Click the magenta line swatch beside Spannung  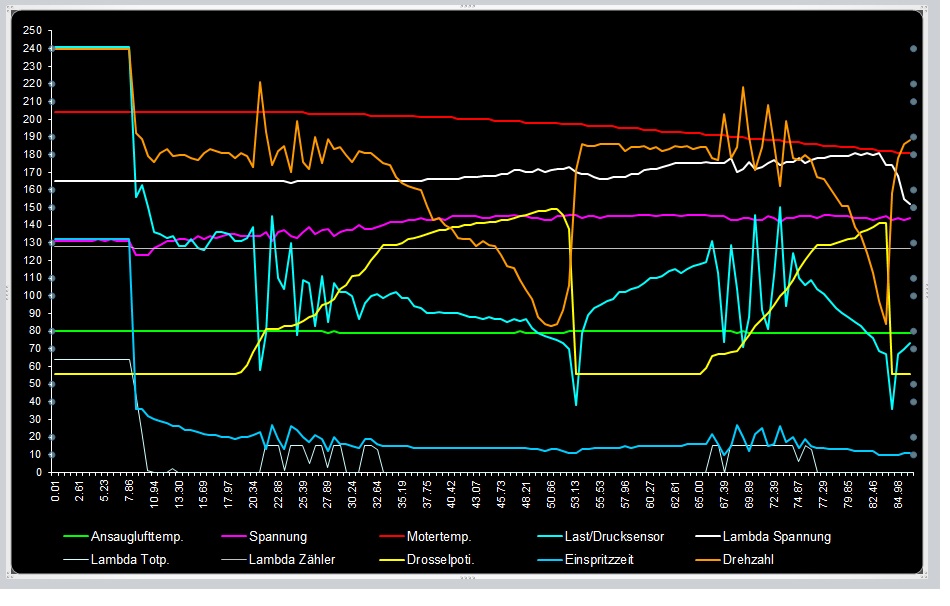click(x=231, y=537)
